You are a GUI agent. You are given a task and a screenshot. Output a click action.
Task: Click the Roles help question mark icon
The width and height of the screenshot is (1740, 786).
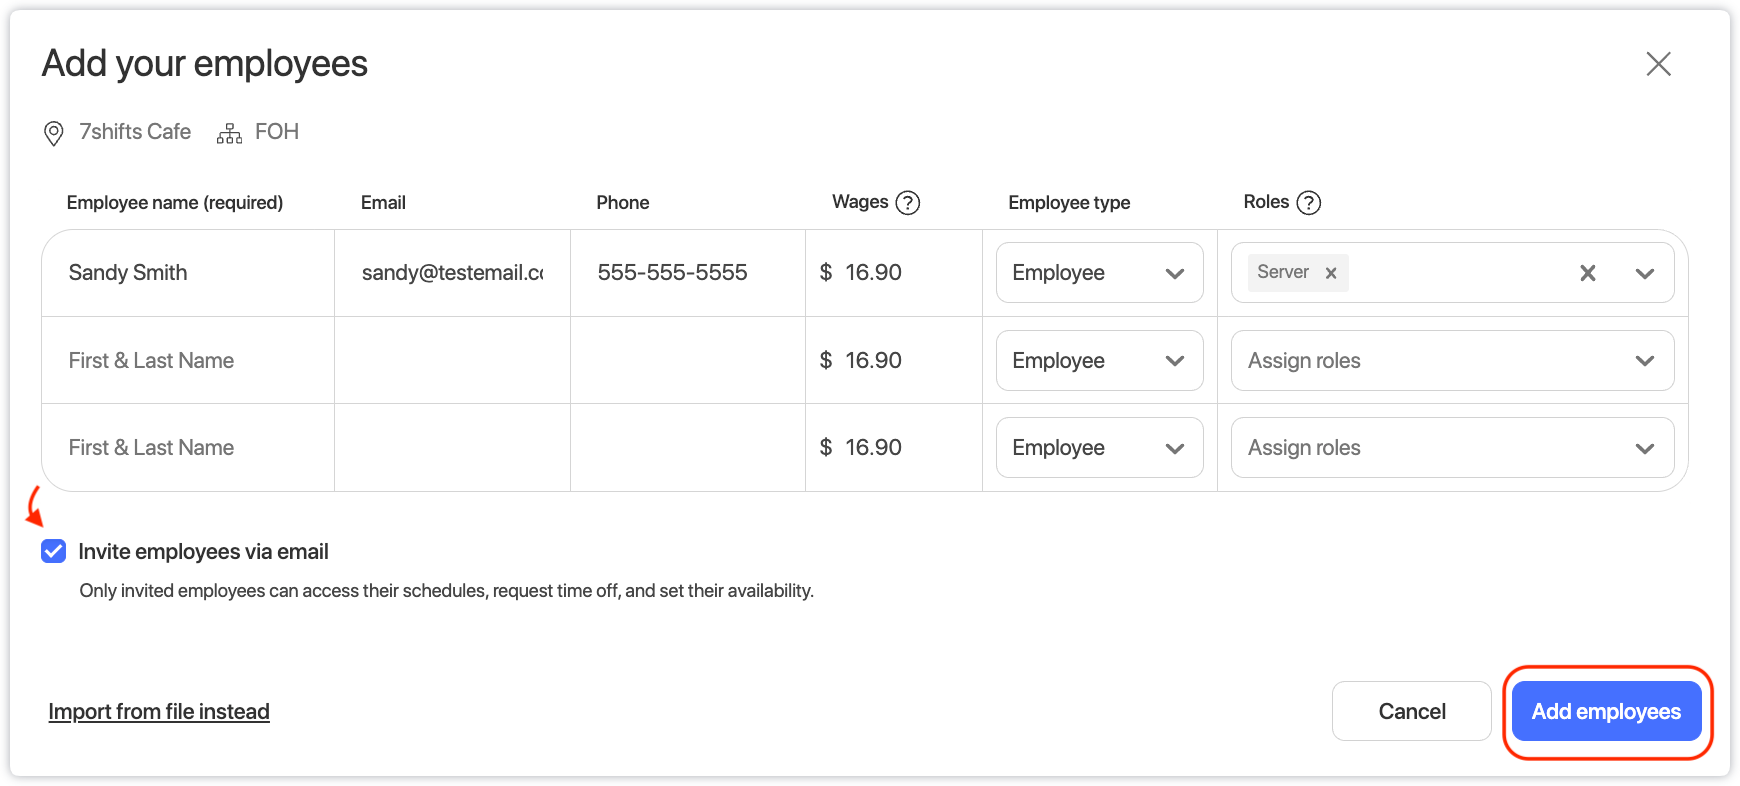point(1308,203)
